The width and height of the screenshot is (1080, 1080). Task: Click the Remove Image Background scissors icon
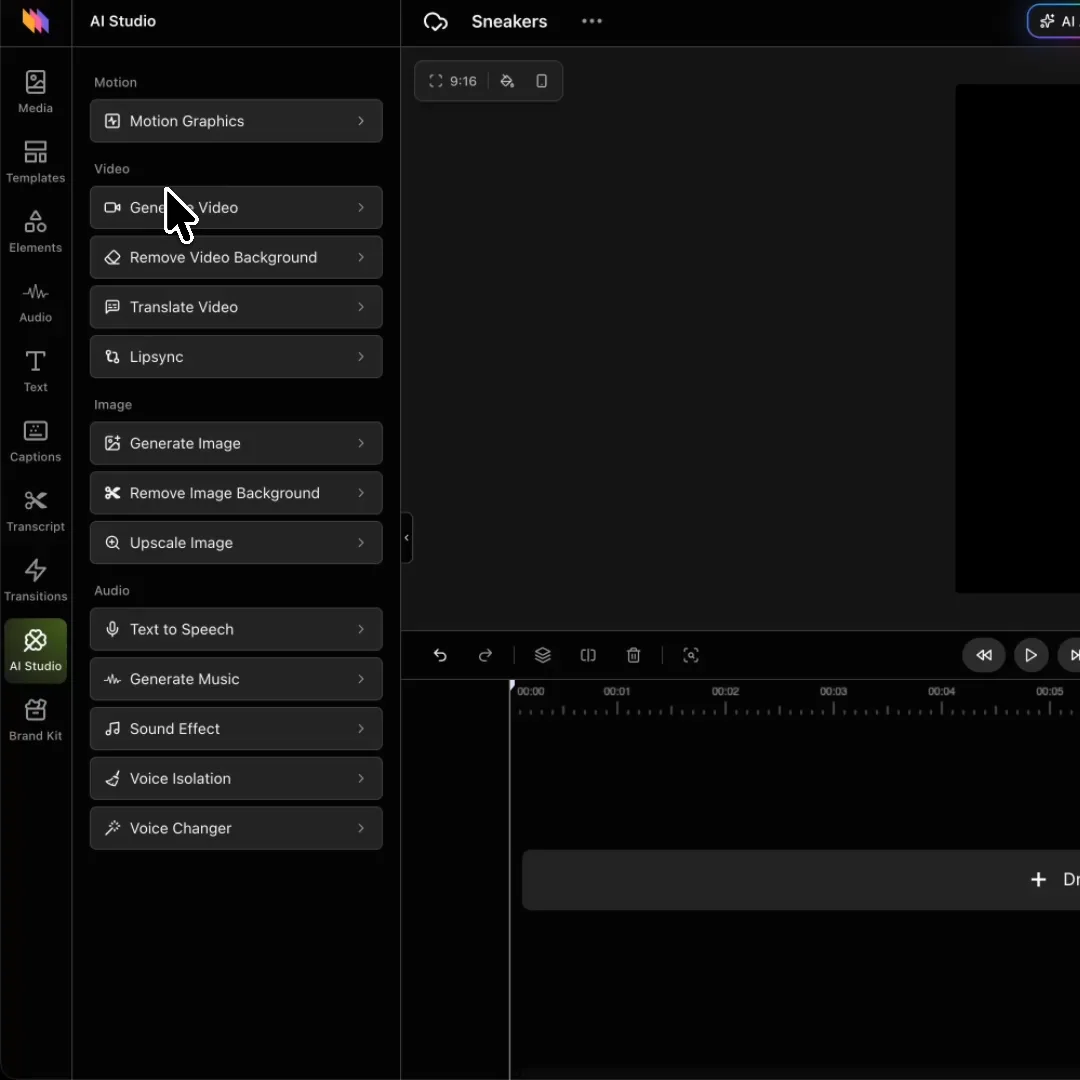112,493
